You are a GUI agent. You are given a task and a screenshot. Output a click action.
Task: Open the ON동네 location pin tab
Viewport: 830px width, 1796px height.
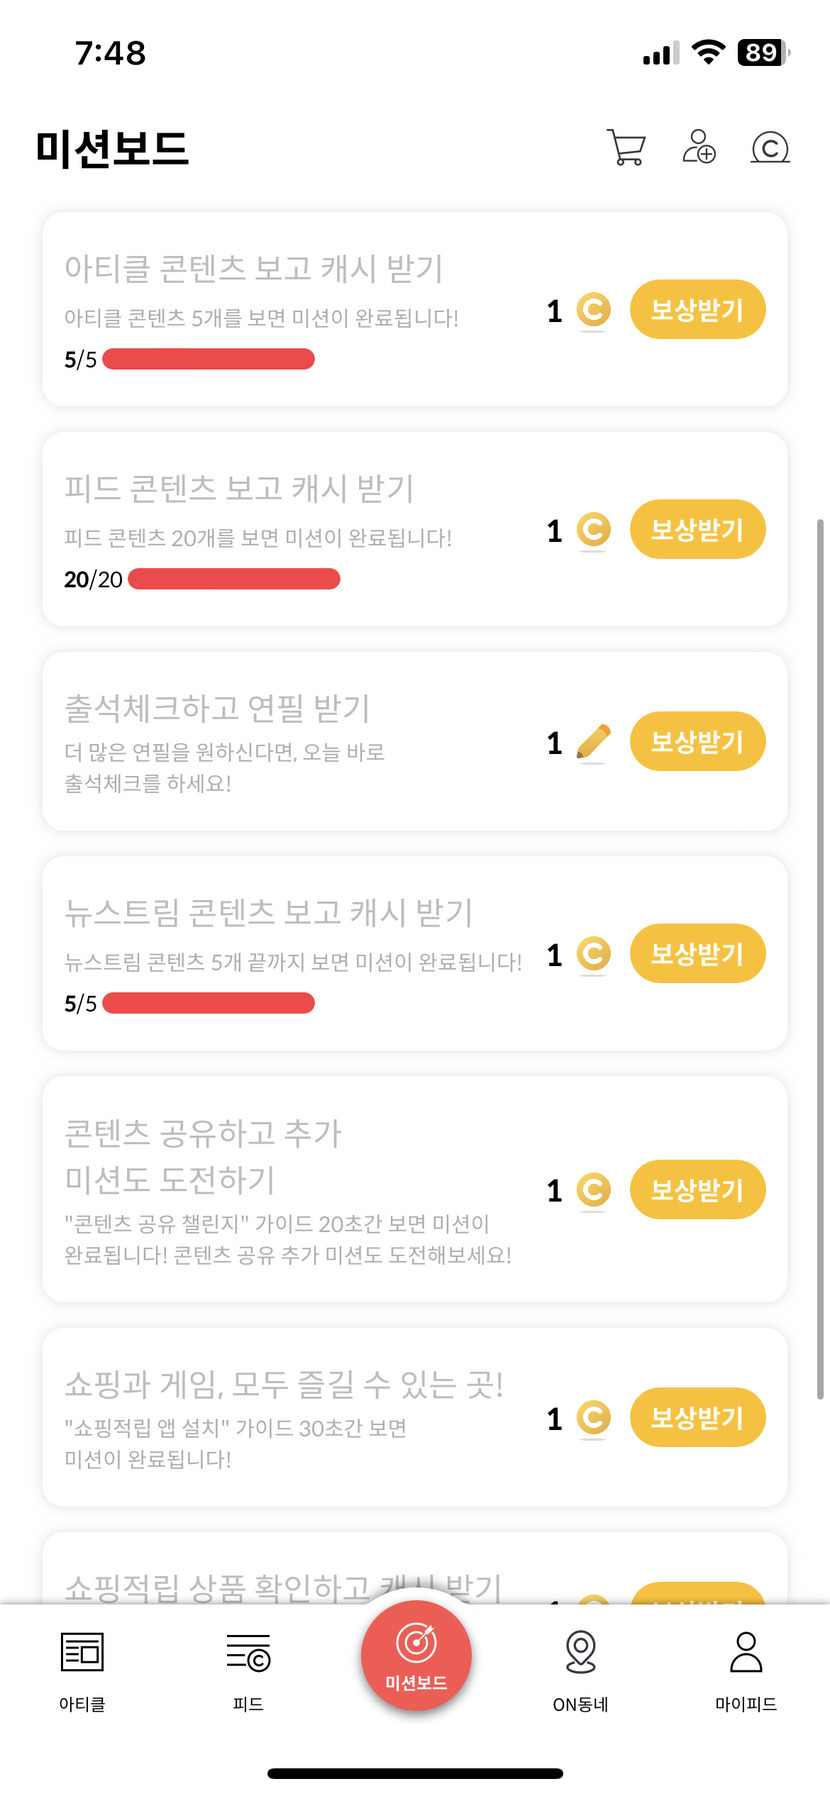pyautogui.click(x=580, y=1653)
